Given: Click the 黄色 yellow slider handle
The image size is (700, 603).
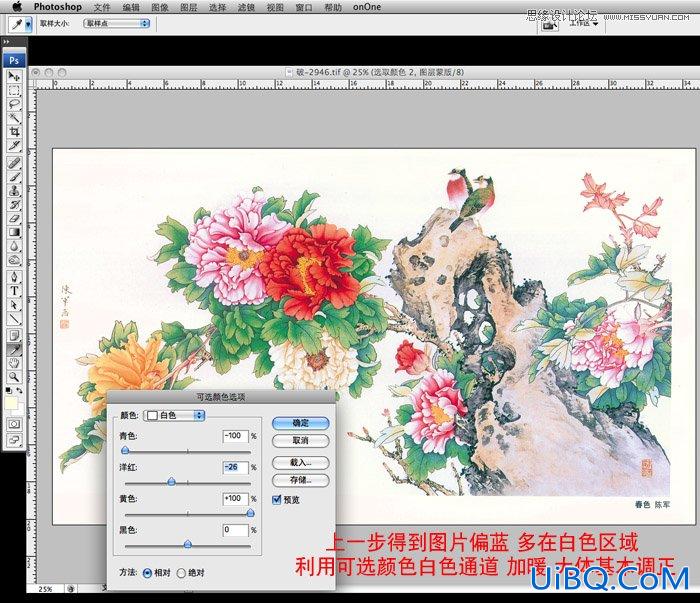Looking at the screenshot, I should (250, 513).
